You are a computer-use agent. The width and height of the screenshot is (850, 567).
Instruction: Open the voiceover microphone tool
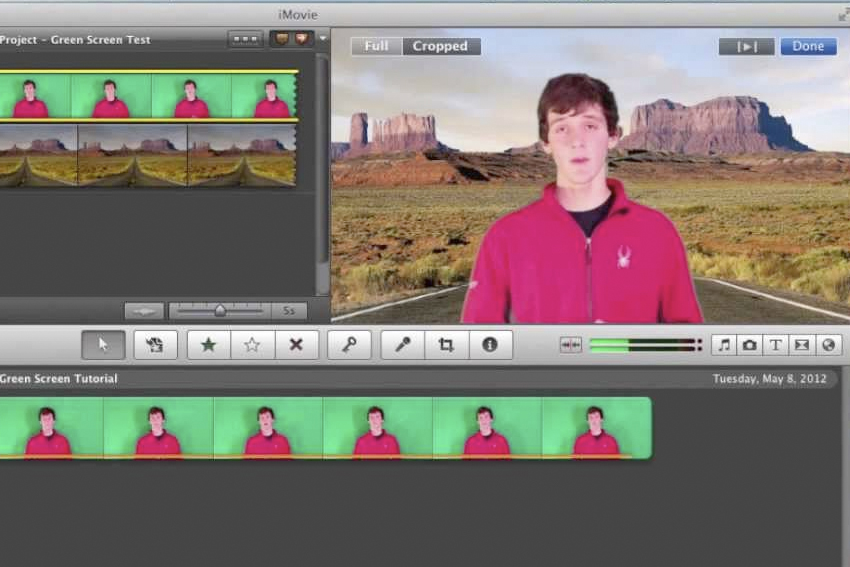pyautogui.click(x=402, y=345)
